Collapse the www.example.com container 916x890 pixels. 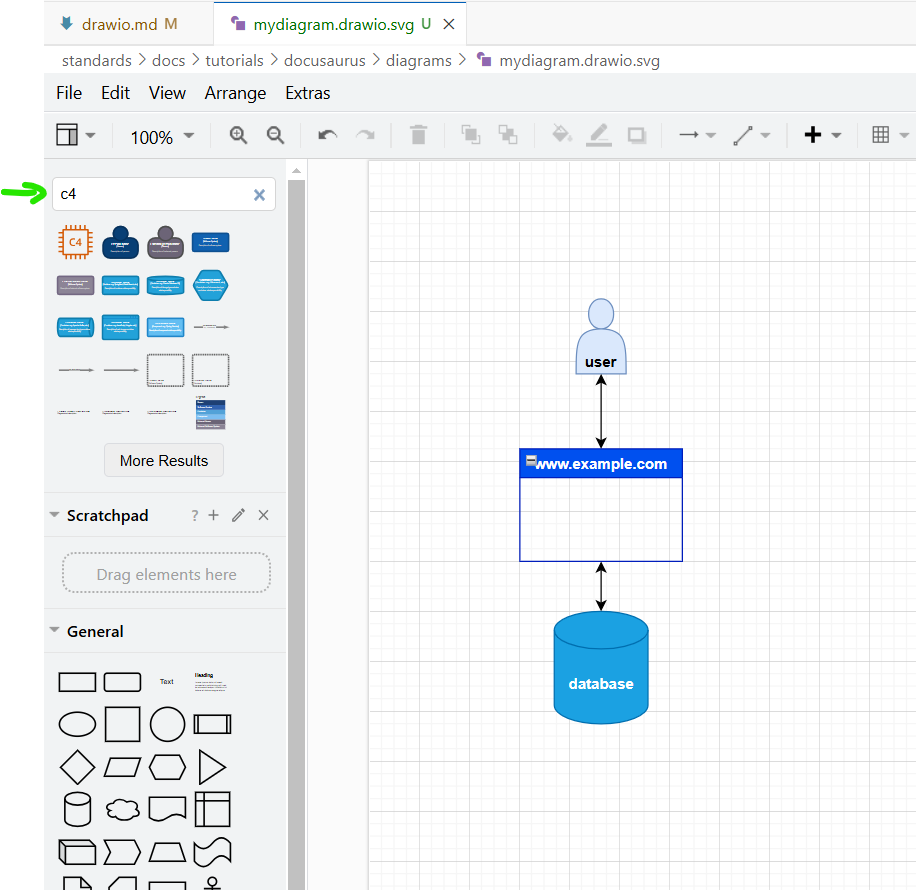pyautogui.click(x=530, y=460)
